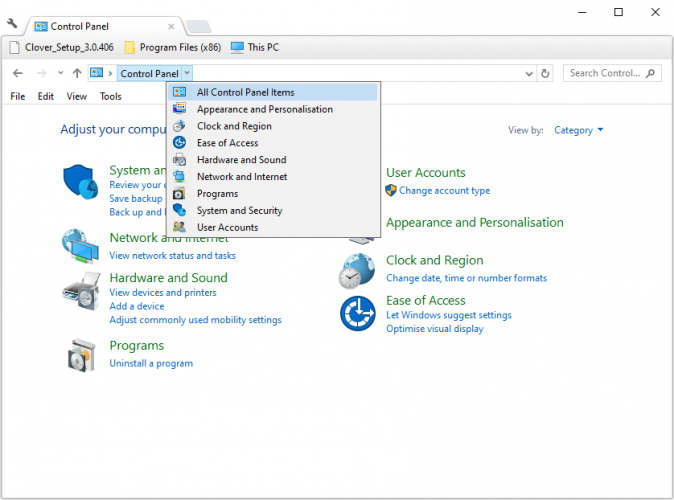Open the File menu
Viewport: 674px width, 500px height.
[18, 96]
